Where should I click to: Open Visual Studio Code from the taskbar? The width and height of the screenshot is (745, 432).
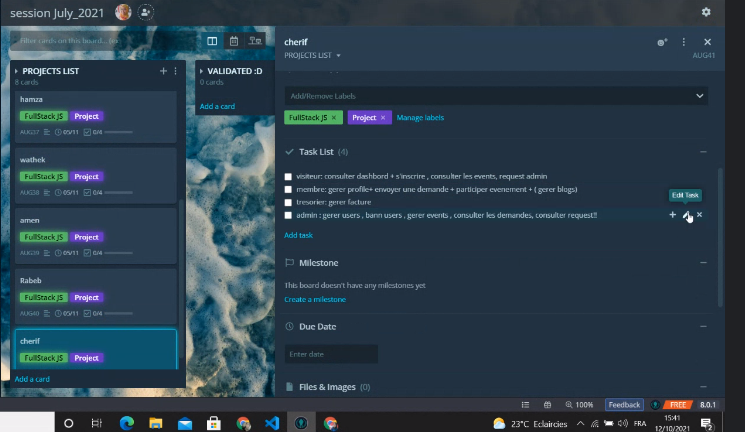point(271,423)
